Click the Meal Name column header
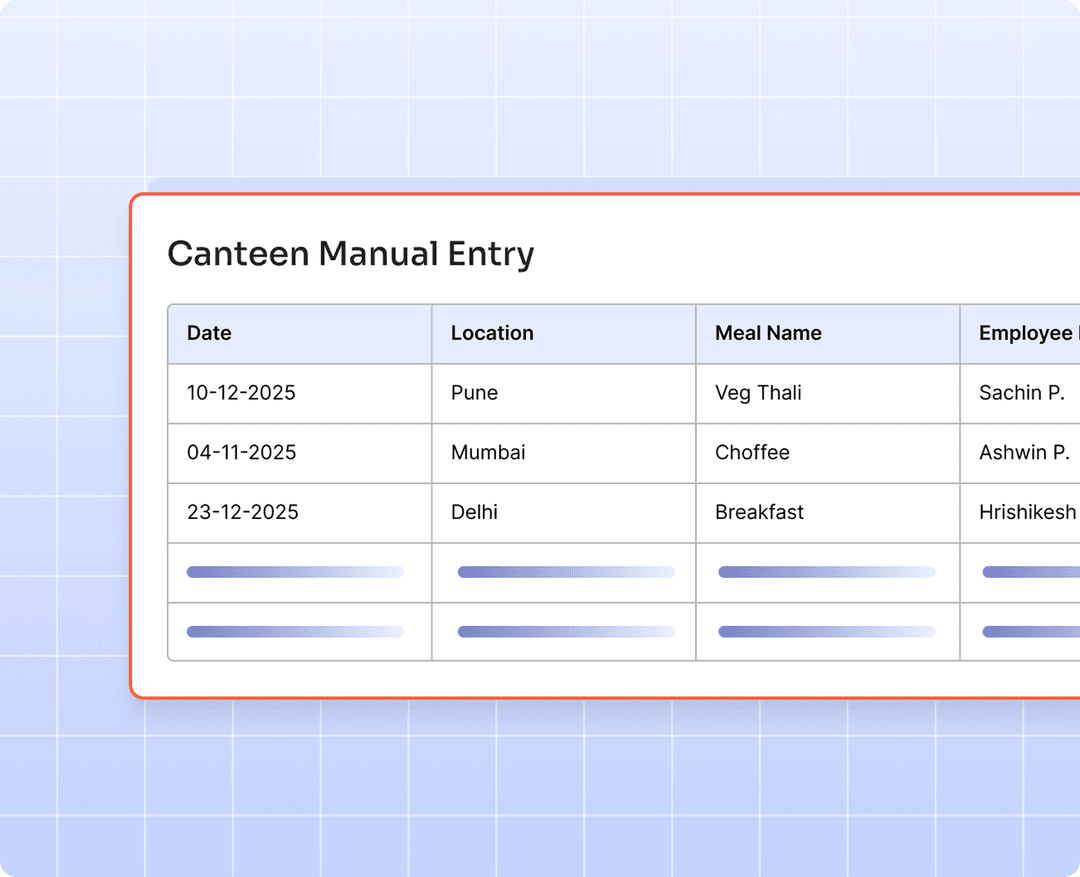This screenshot has width=1080, height=877. 827,333
